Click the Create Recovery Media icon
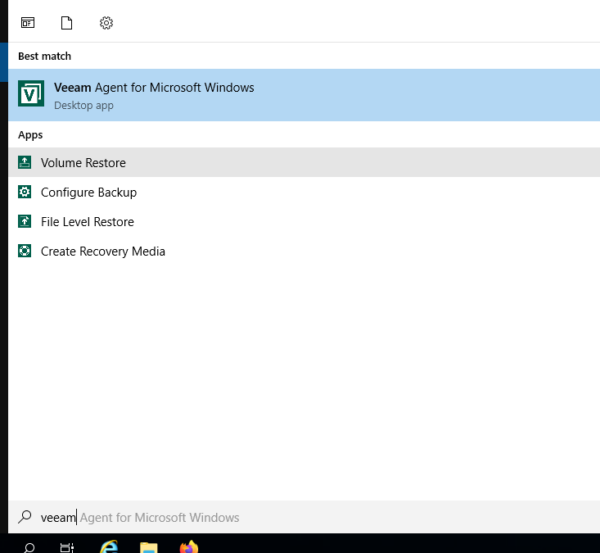 click(25, 251)
